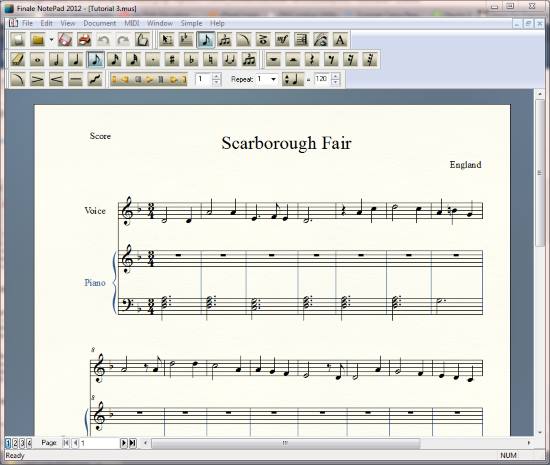This screenshot has width=550, height=465.
Task: Toggle the eighth note duration button
Action: [x=95, y=60]
